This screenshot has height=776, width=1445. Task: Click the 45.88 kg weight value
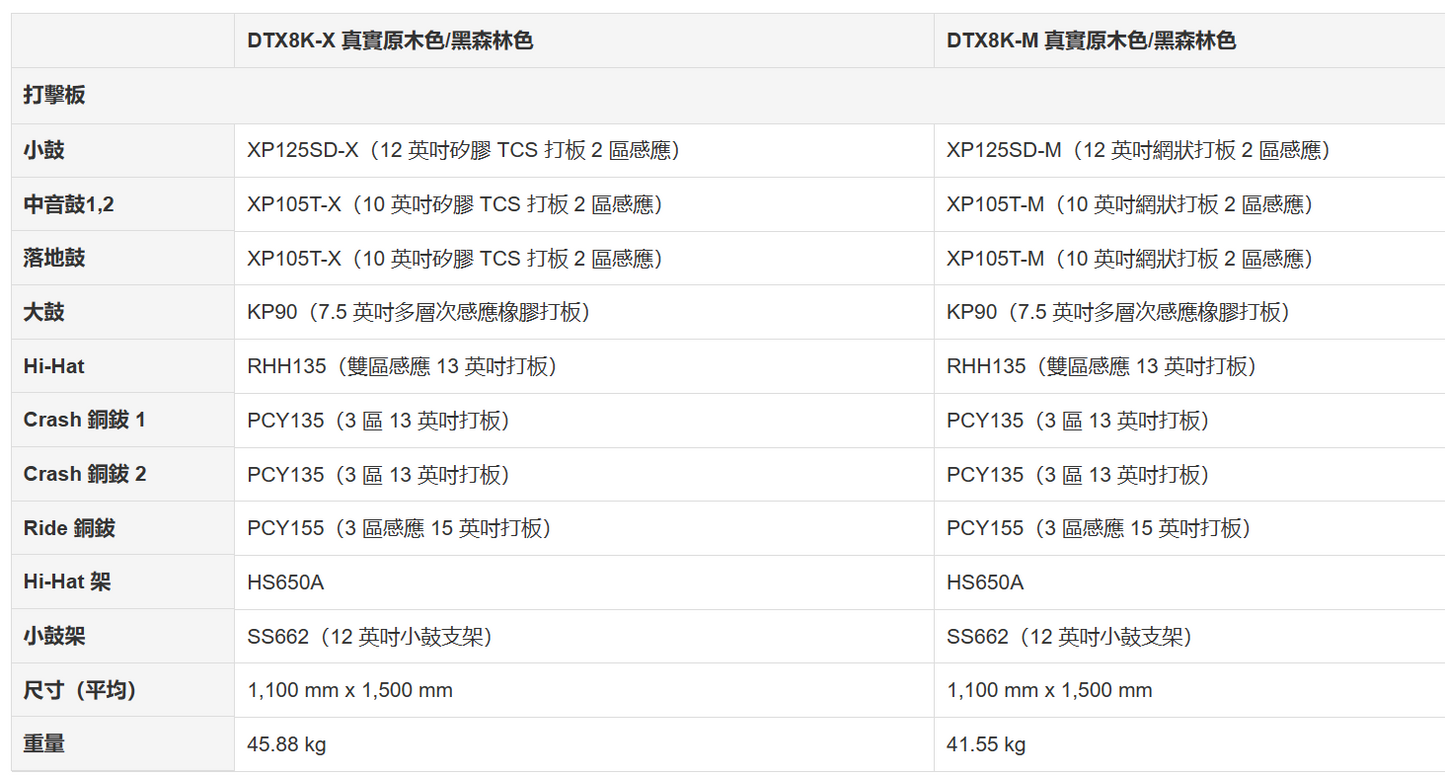[287, 744]
